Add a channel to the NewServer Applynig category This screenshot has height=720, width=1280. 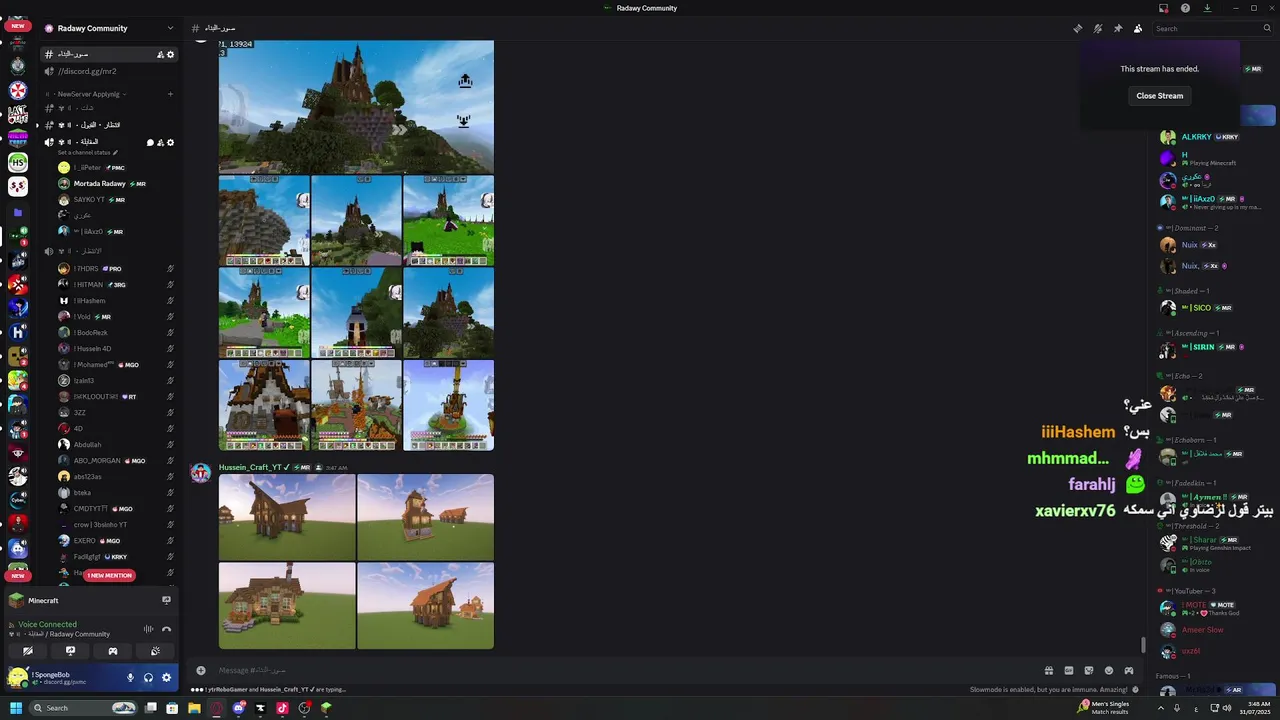(170, 94)
